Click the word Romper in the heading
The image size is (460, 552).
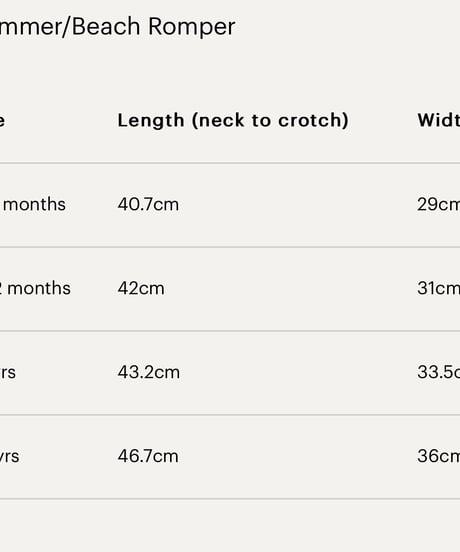tap(191, 27)
